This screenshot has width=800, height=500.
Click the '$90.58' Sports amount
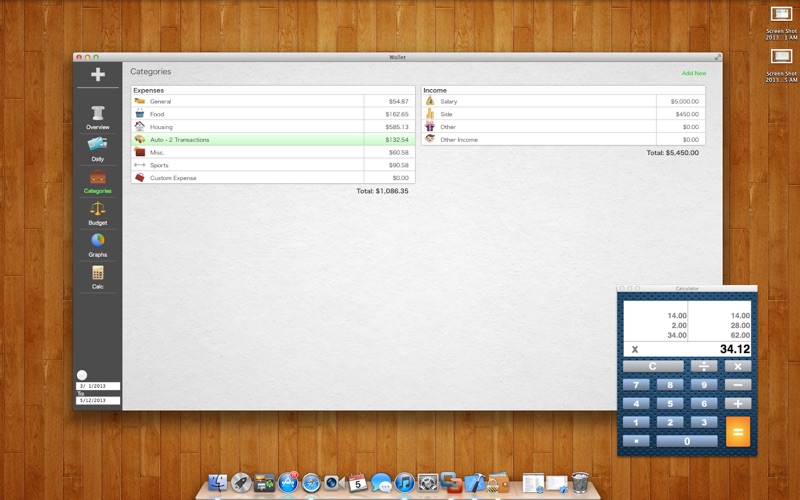398,165
